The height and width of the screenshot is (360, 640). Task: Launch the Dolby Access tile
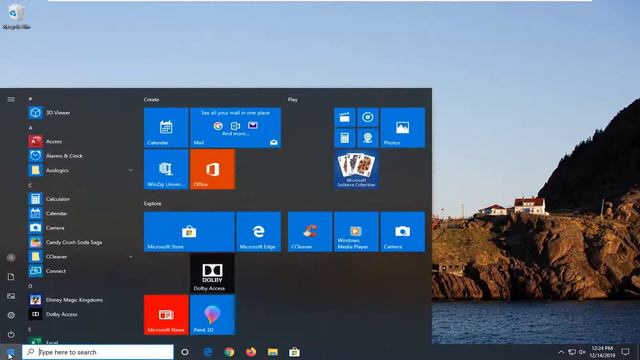click(212, 273)
